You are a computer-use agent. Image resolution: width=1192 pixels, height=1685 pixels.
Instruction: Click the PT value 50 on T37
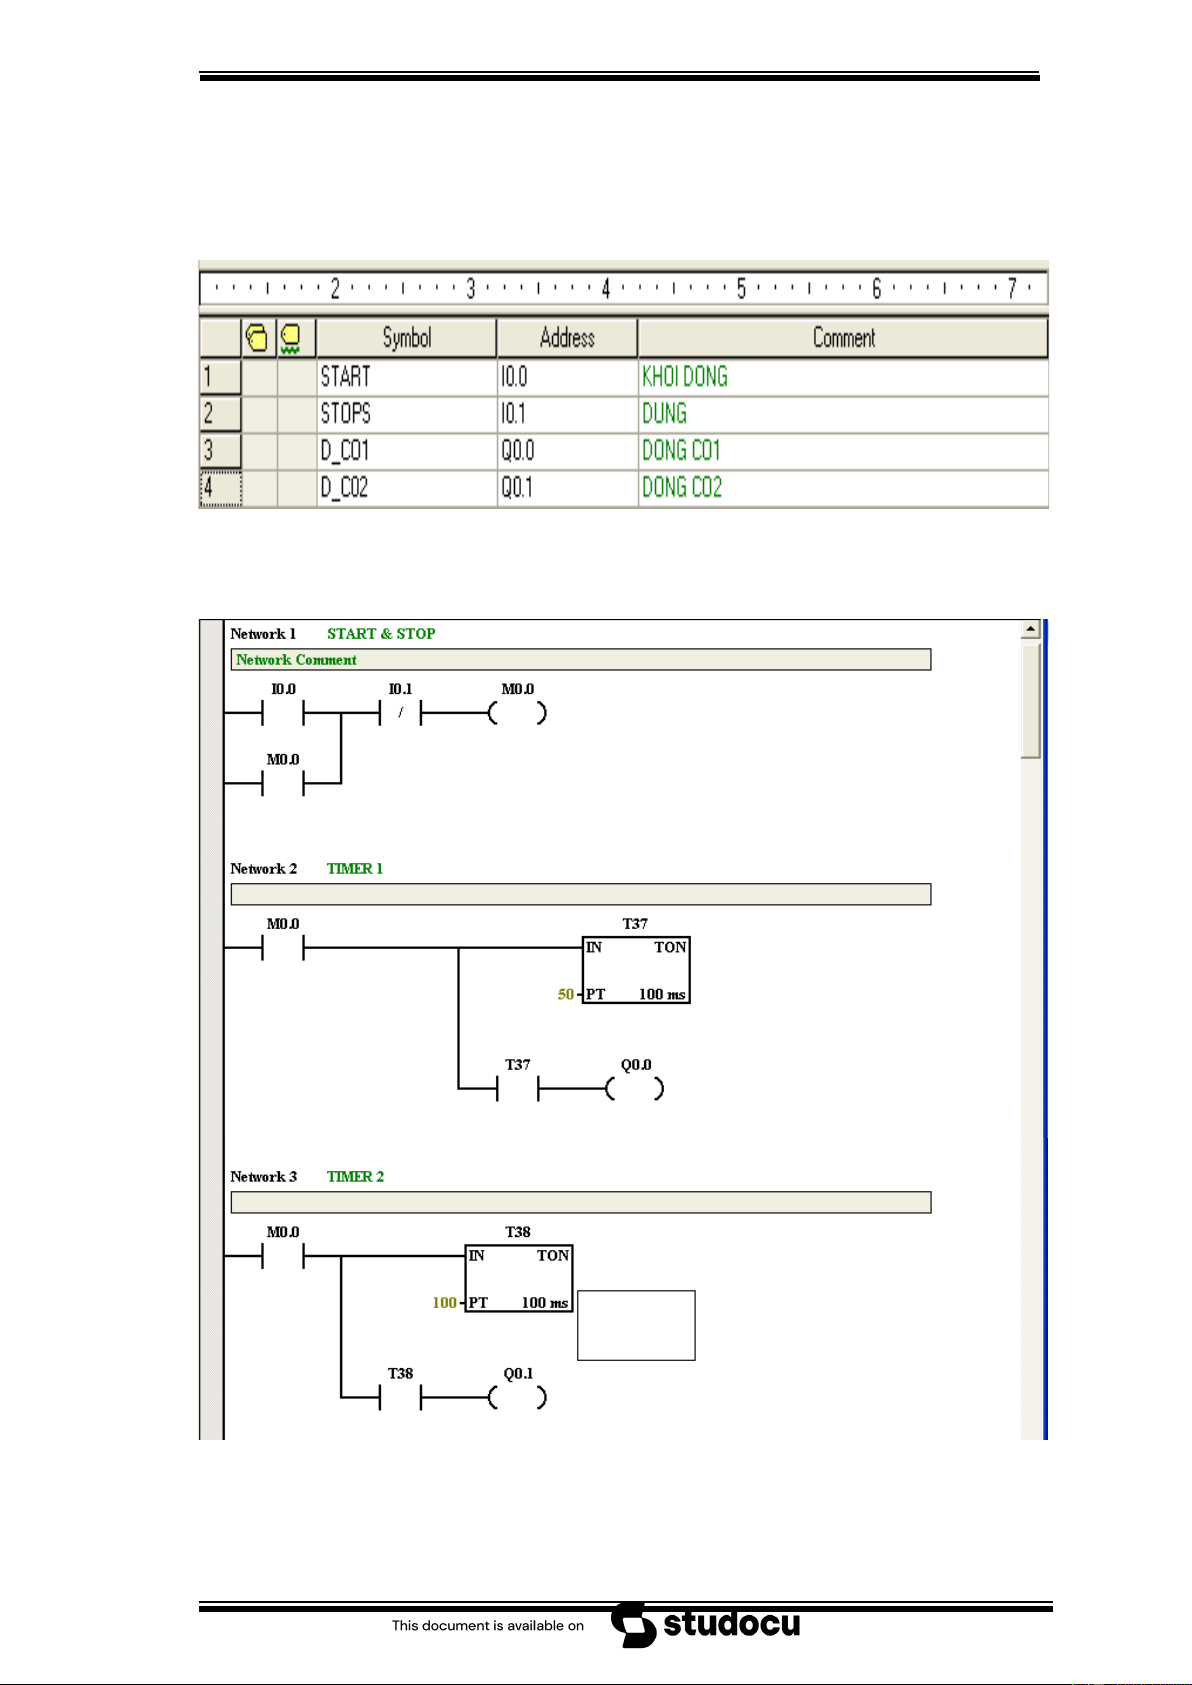click(x=566, y=994)
